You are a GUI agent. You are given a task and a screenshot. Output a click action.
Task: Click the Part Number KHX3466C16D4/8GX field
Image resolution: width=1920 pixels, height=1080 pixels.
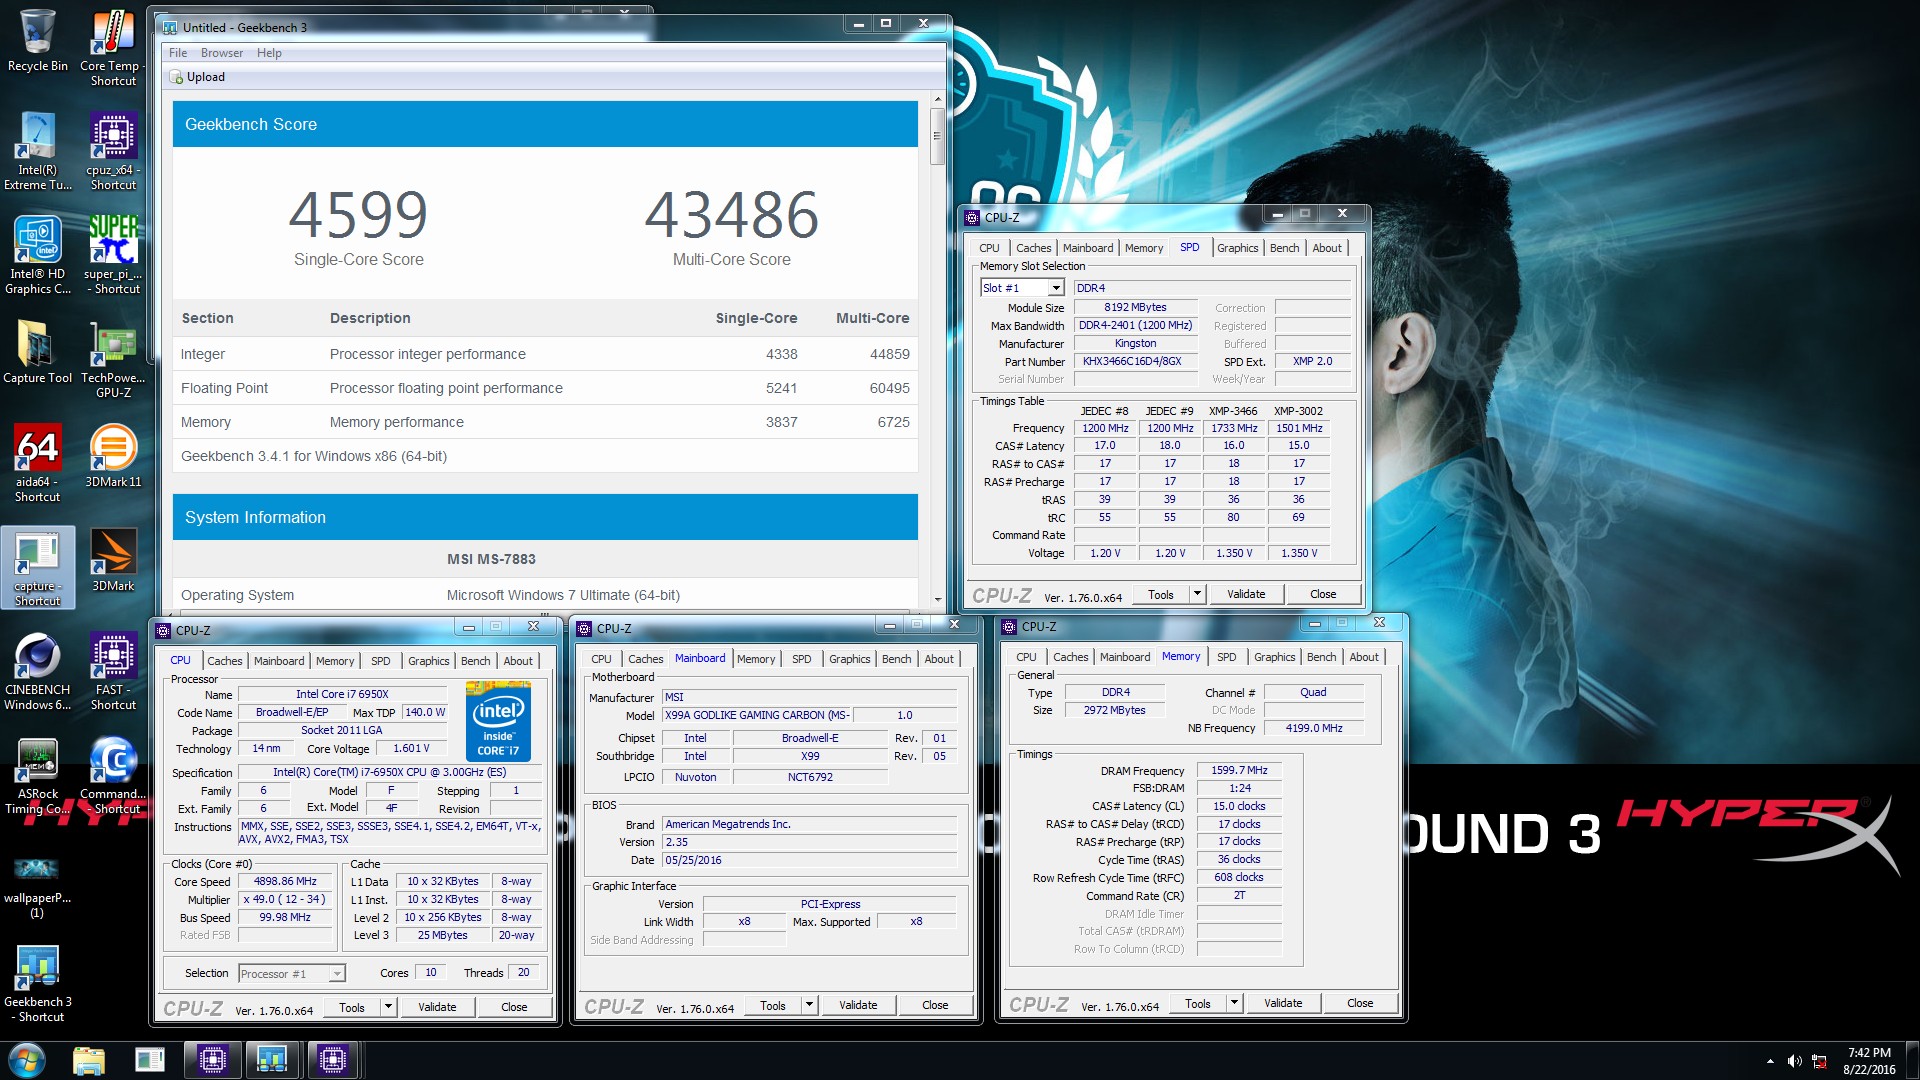coord(1135,362)
